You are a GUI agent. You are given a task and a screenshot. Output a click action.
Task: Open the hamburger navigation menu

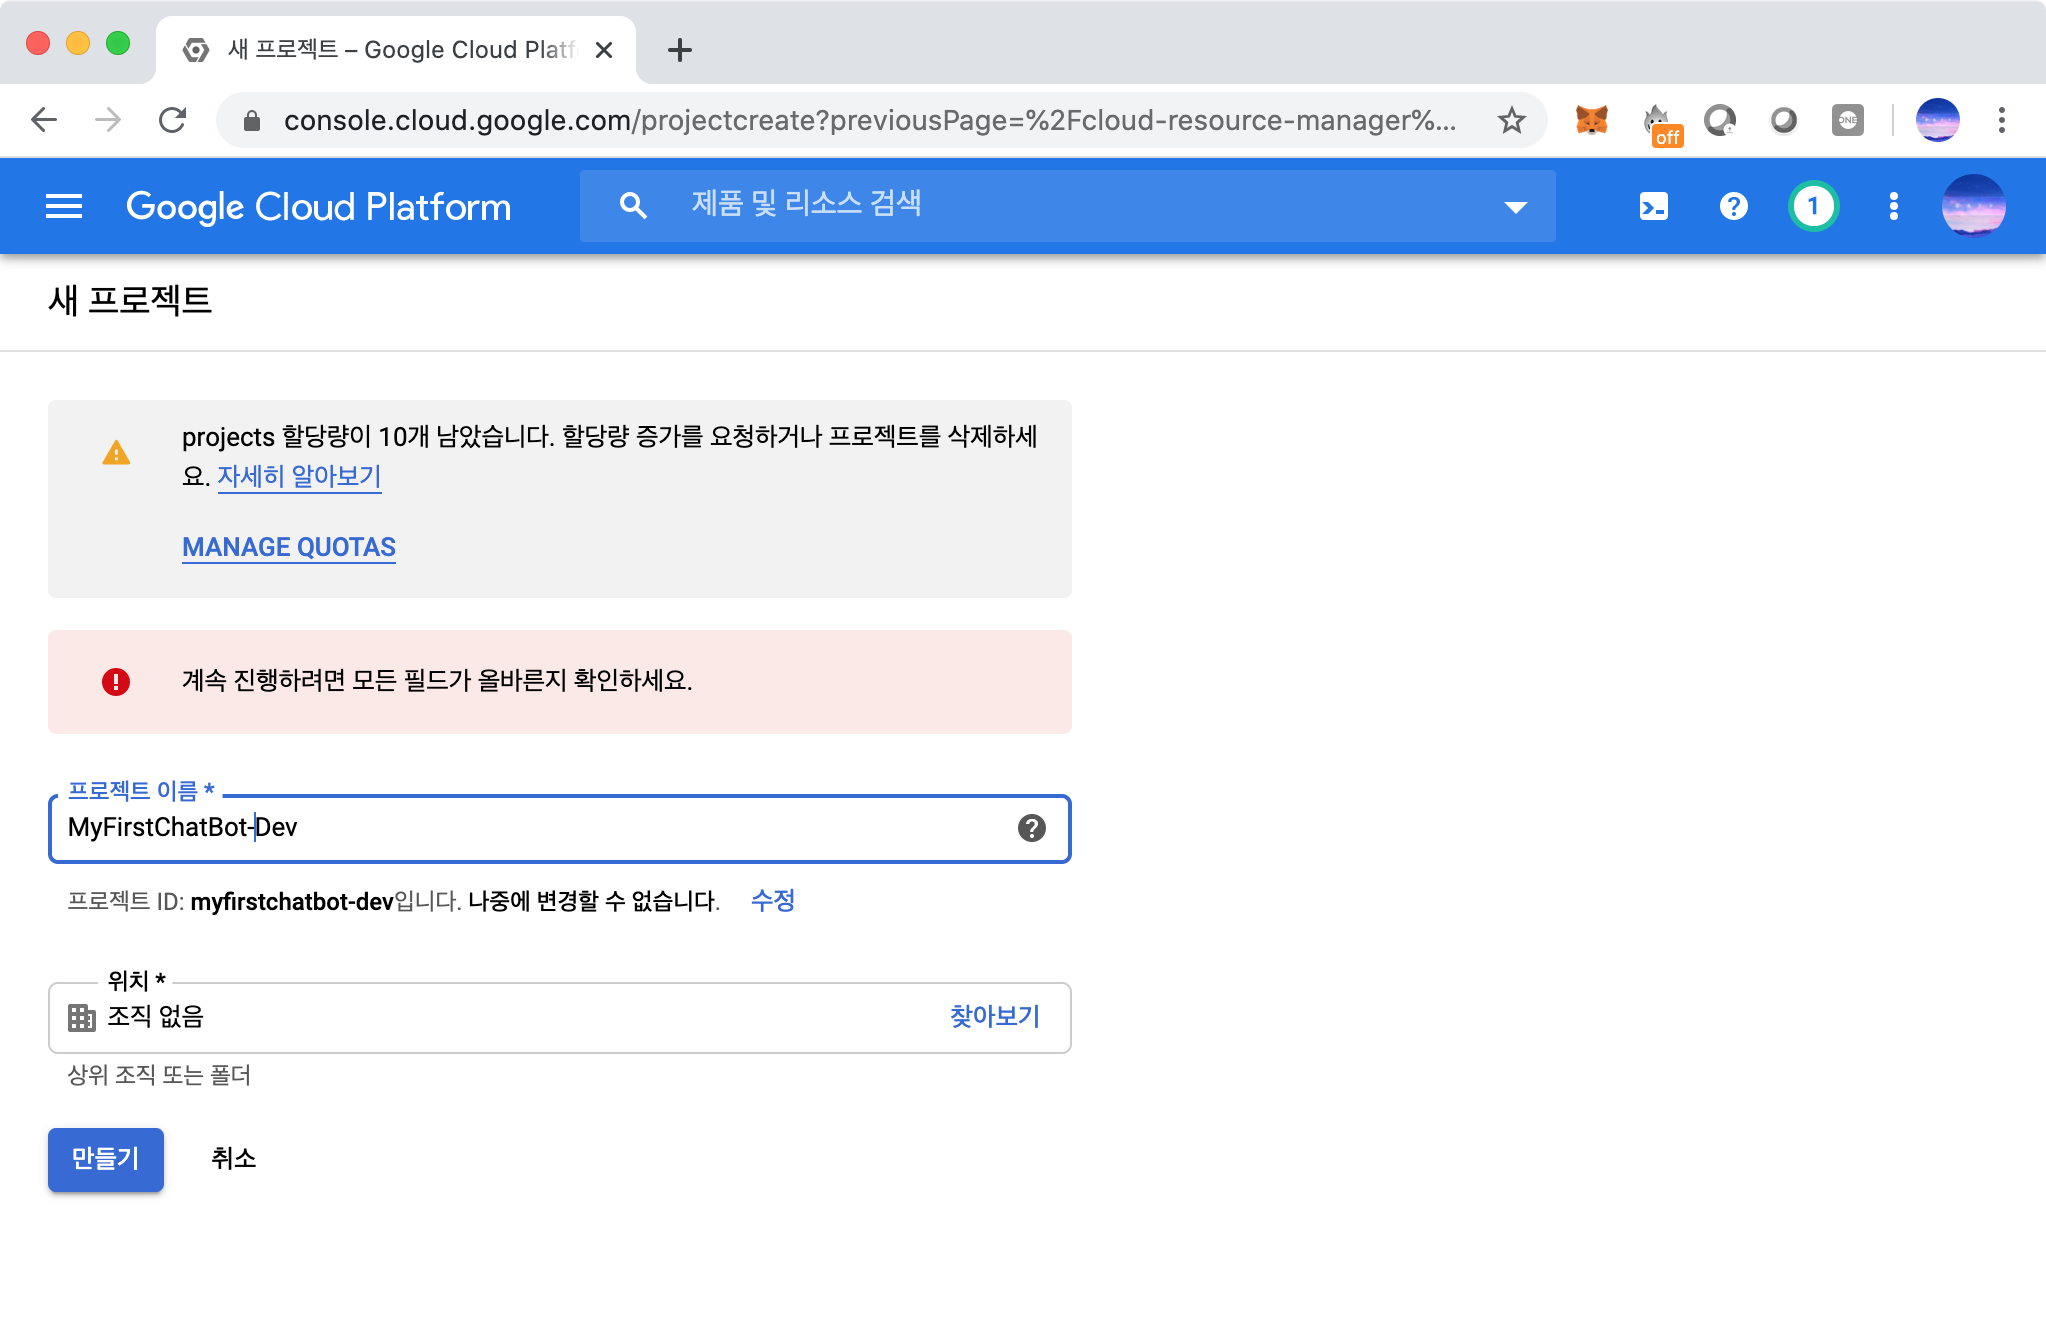(64, 207)
